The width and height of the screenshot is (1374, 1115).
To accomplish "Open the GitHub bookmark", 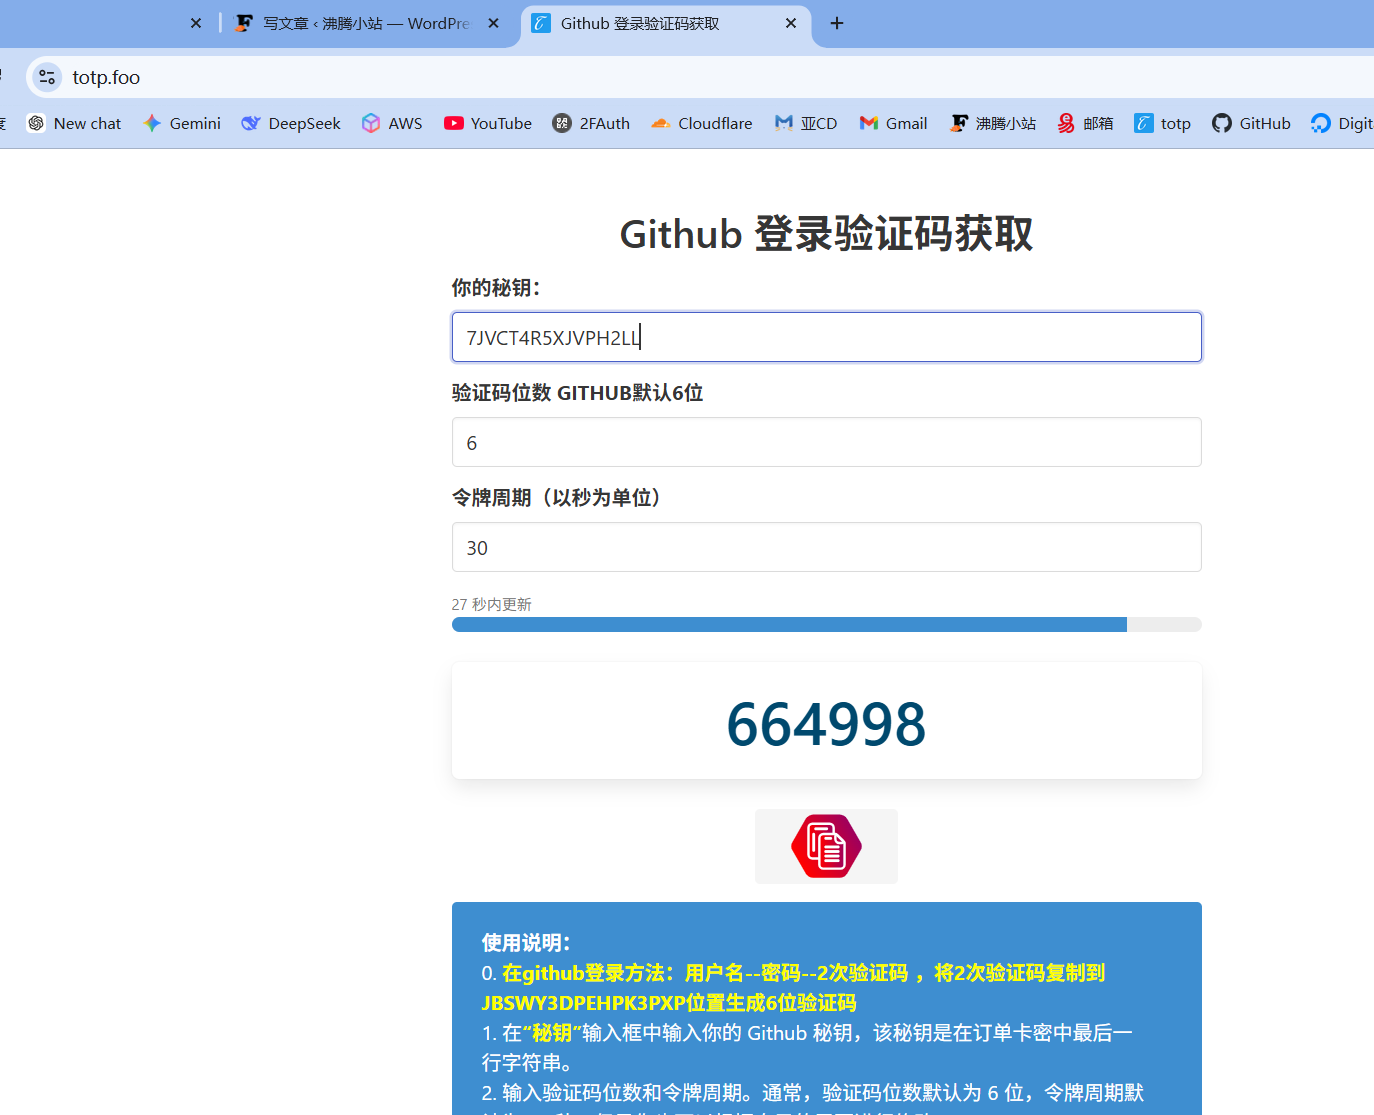I will (x=1251, y=123).
